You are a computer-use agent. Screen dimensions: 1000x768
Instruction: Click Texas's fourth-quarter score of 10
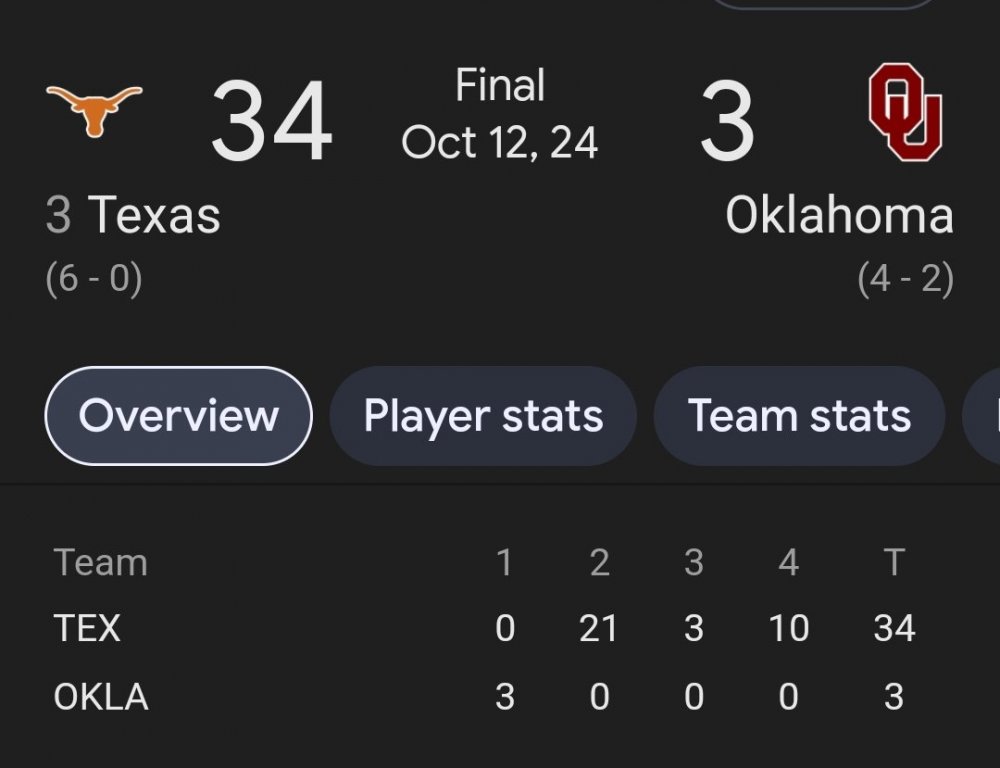pyautogui.click(x=788, y=628)
